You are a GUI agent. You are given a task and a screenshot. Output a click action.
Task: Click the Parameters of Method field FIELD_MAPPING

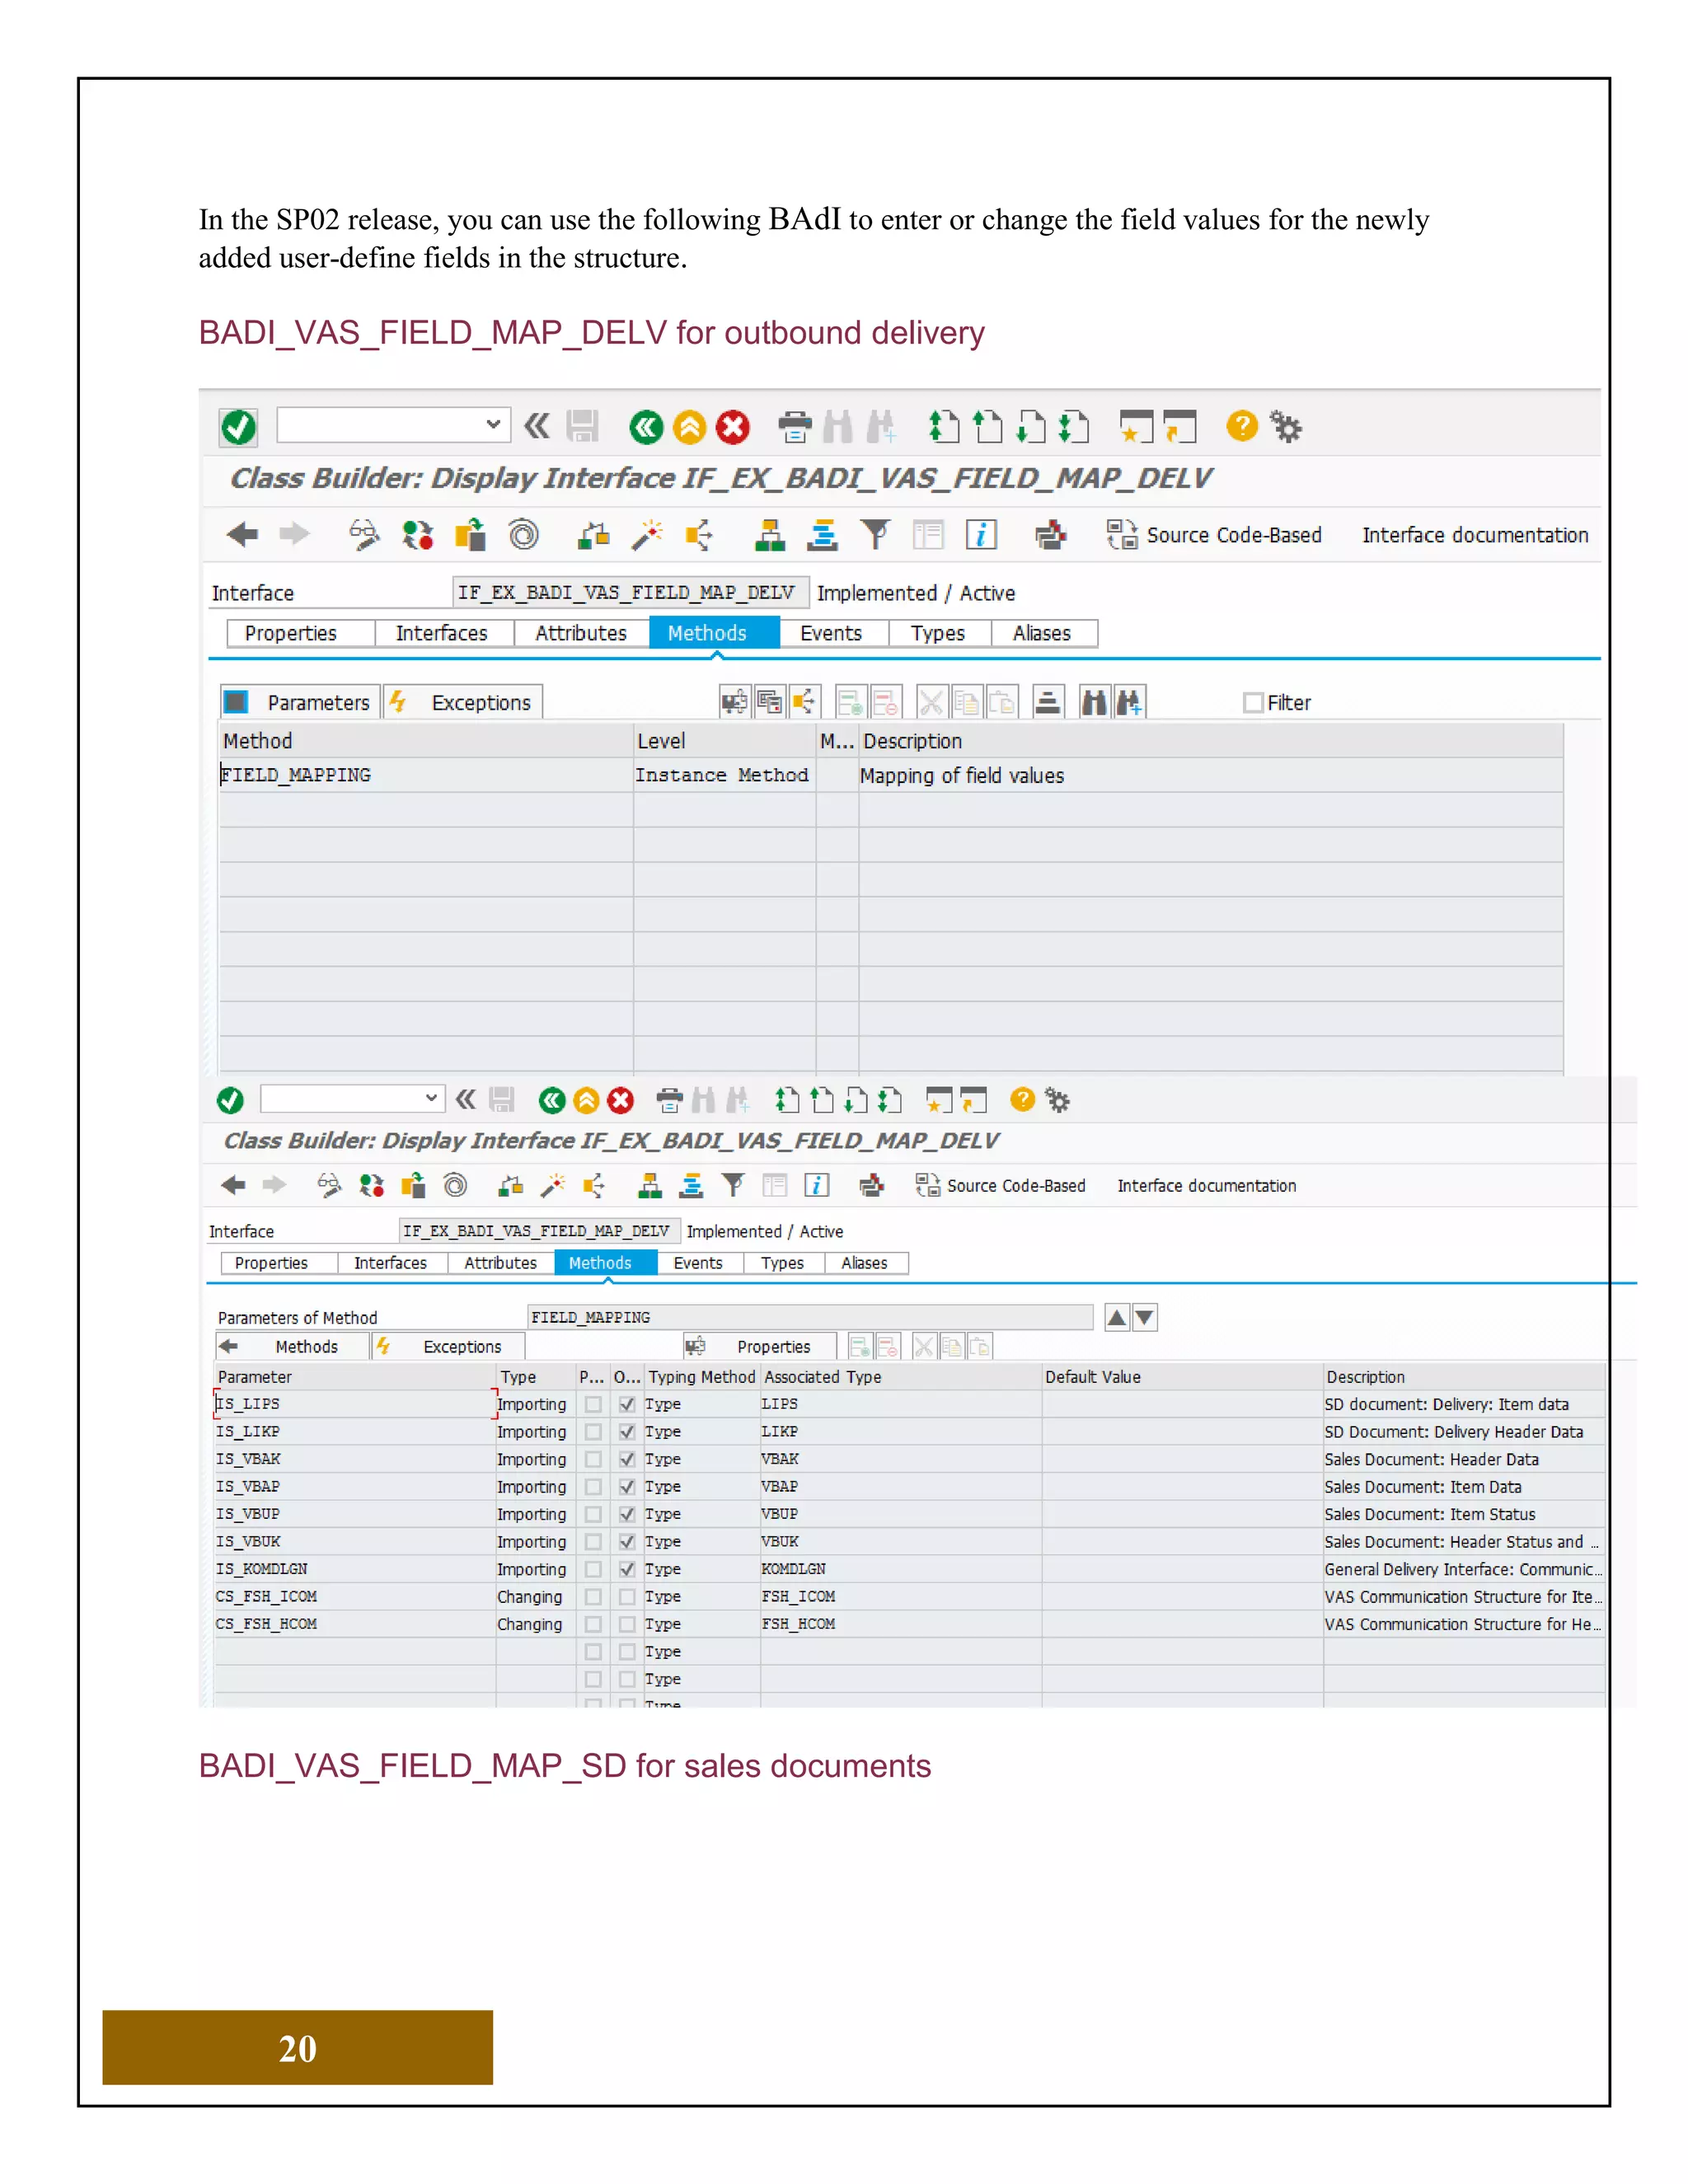tap(810, 1317)
